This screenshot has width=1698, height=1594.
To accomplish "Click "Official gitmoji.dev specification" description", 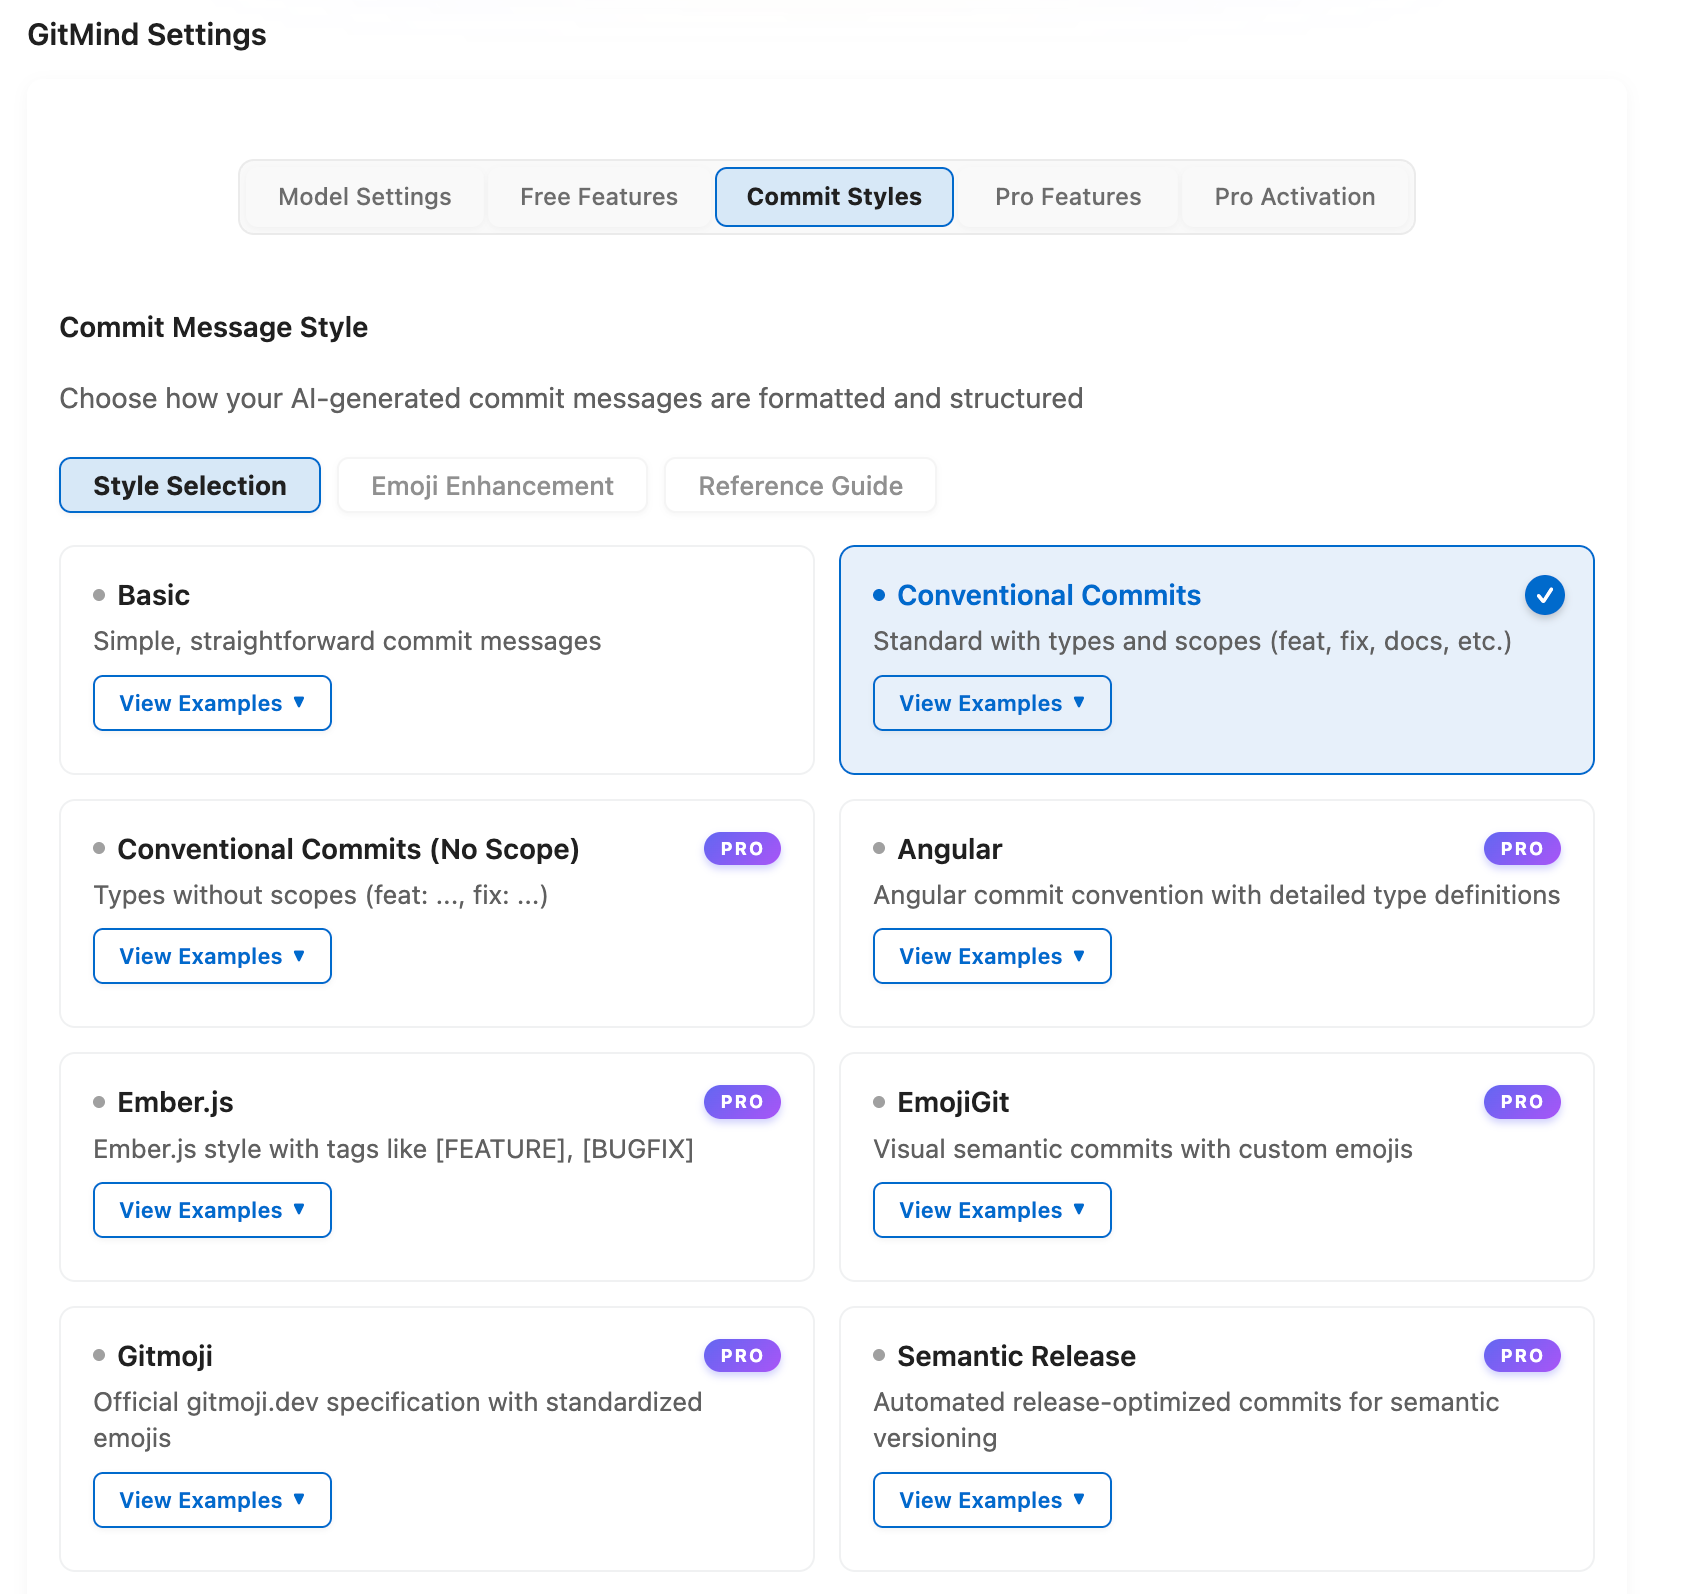I will pos(397,1420).
